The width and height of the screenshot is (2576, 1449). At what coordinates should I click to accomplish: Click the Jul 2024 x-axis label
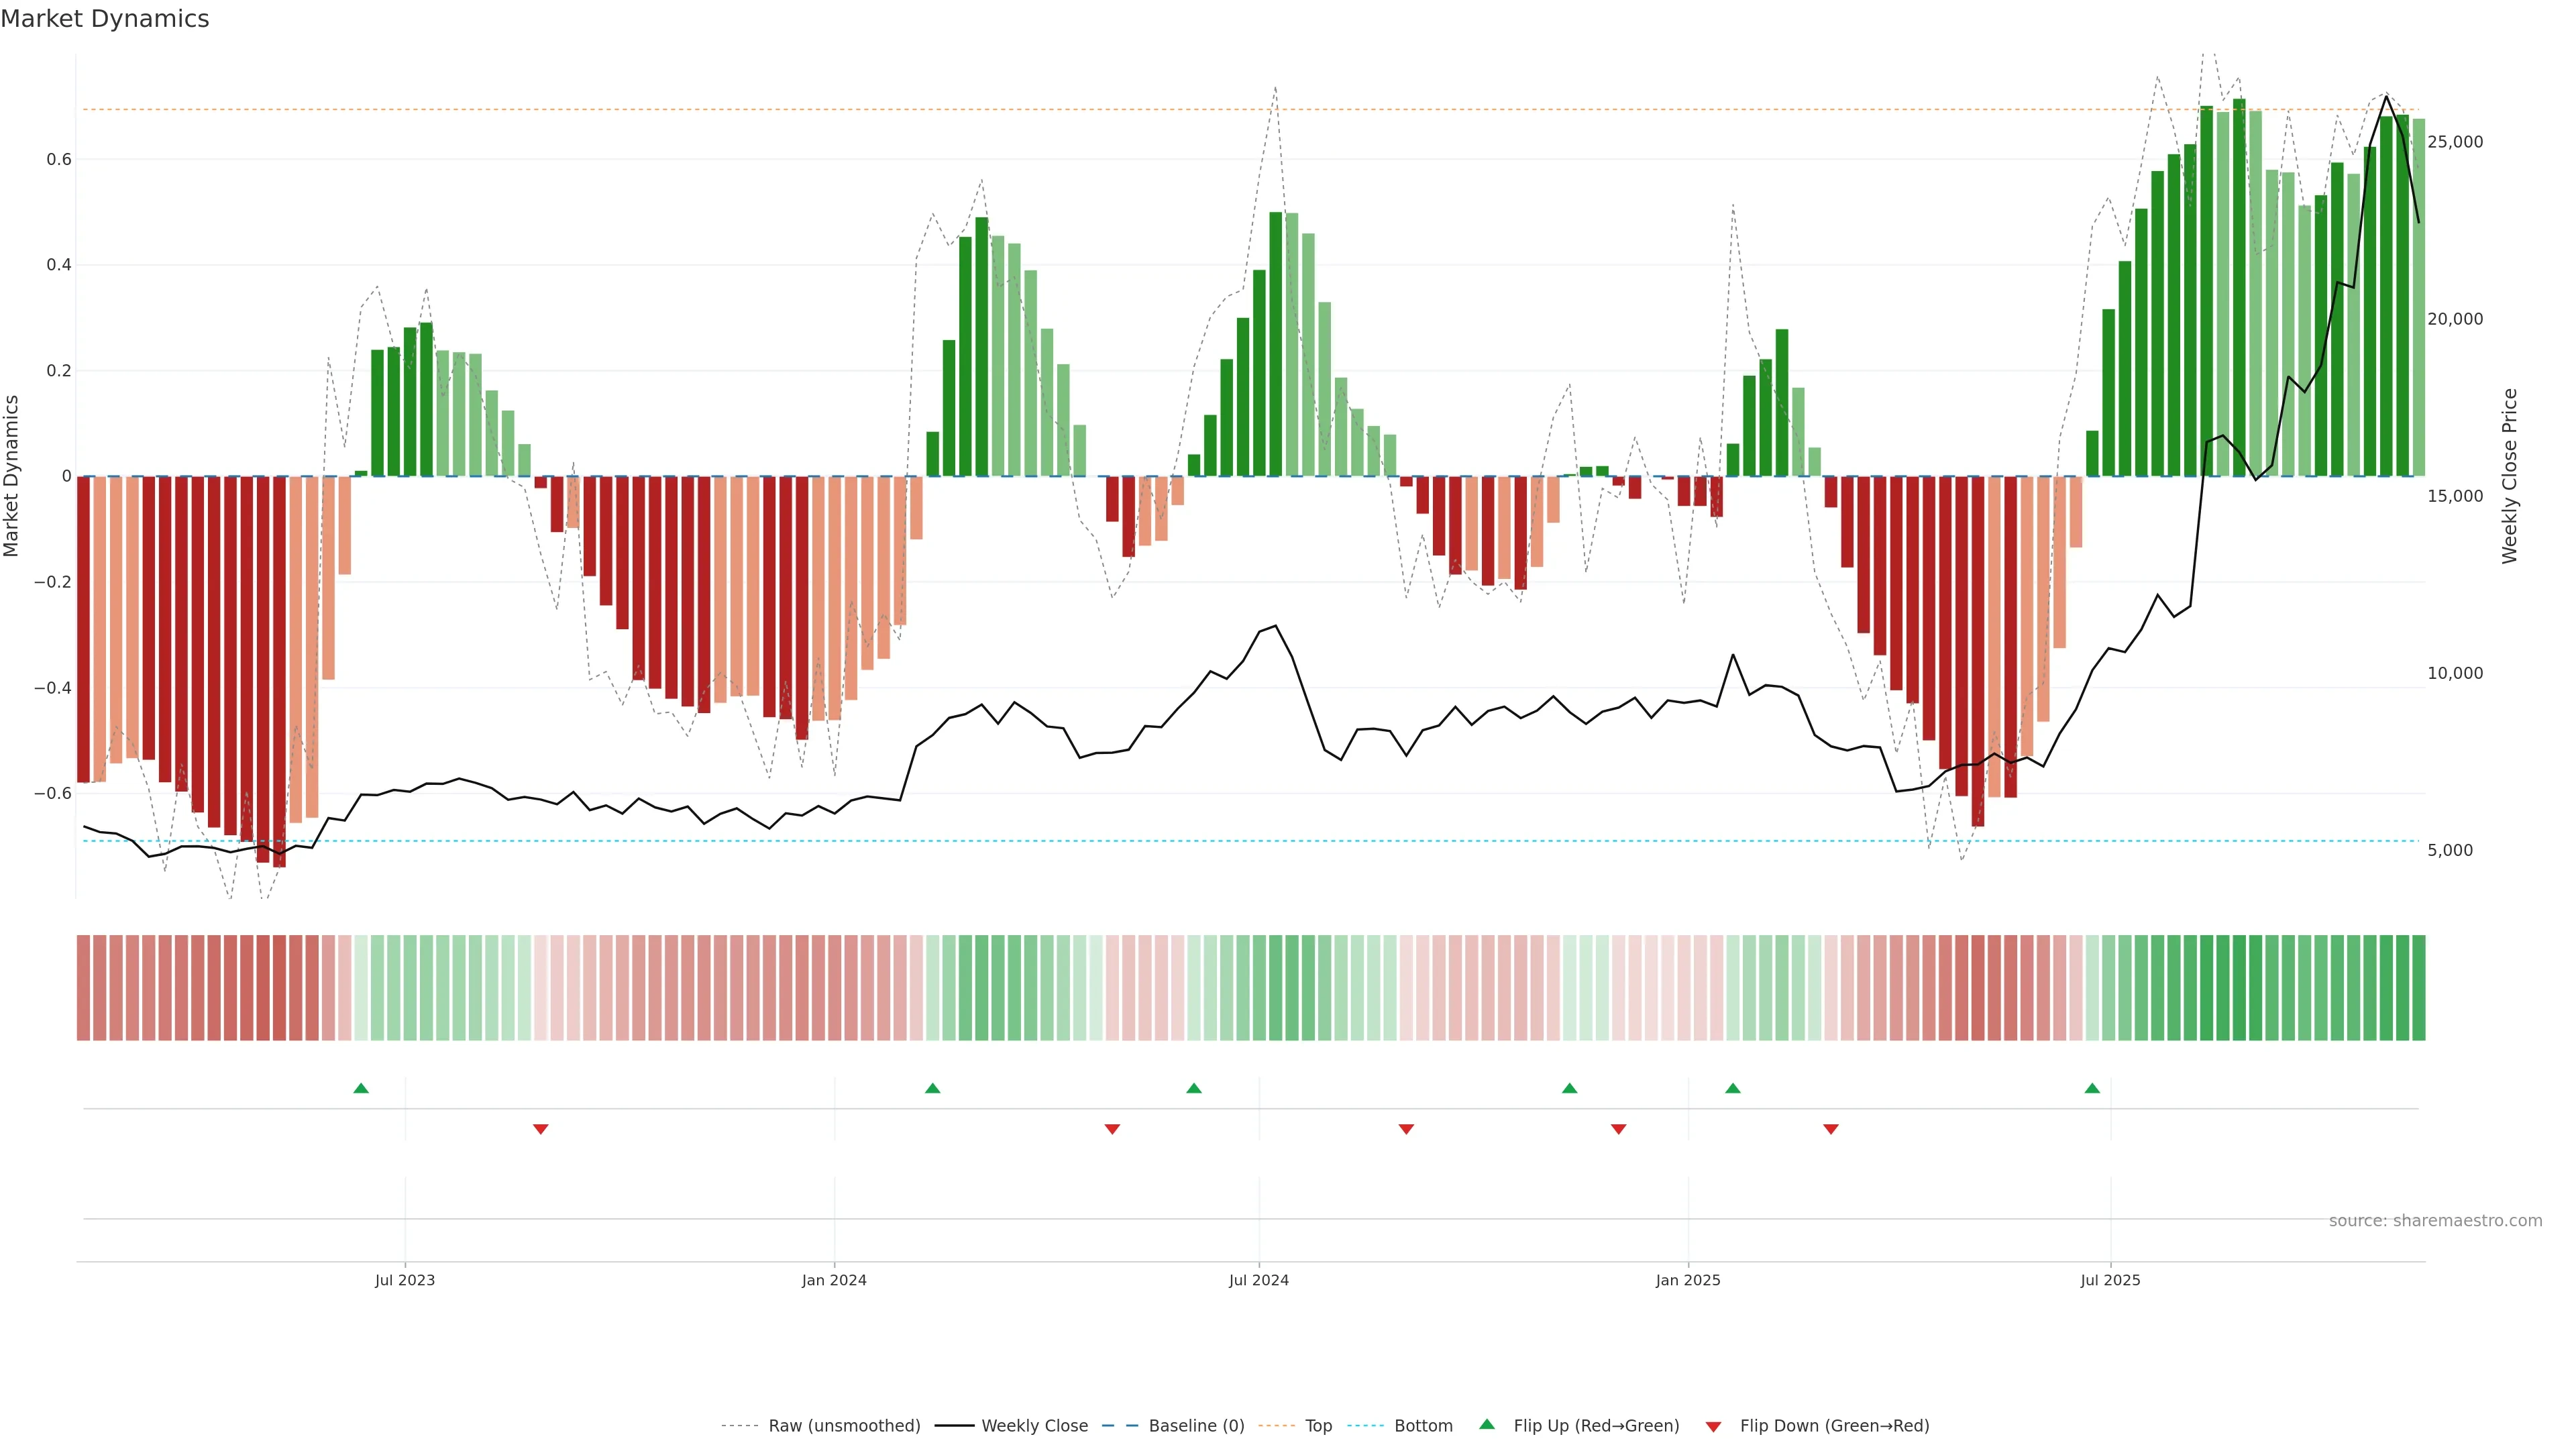(x=1258, y=1280)
